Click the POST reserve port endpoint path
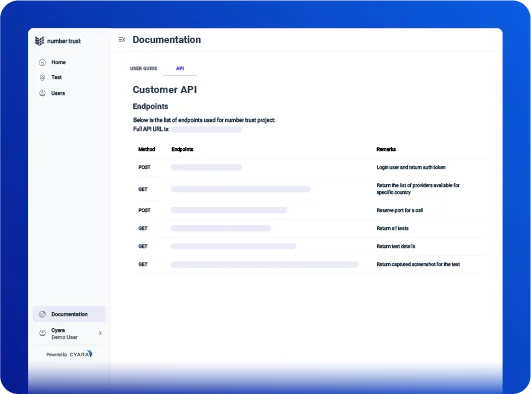Screen dimensions: 531x394 pos(229,210)
